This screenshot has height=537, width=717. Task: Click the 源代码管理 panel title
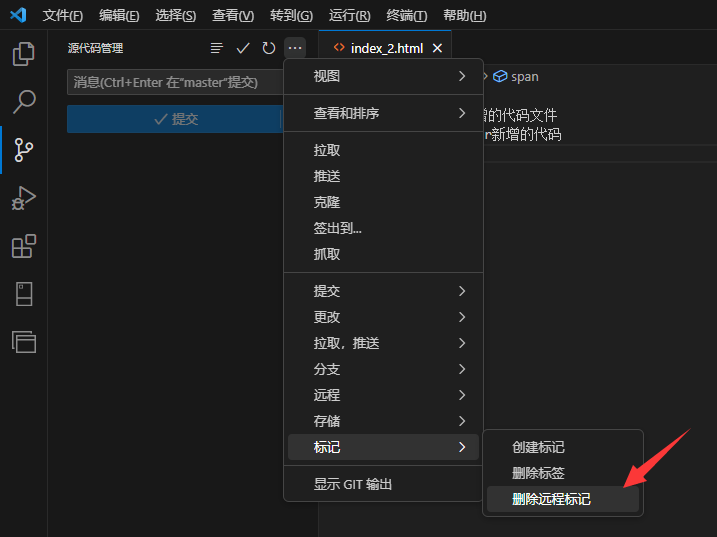(x=96, y=48)
